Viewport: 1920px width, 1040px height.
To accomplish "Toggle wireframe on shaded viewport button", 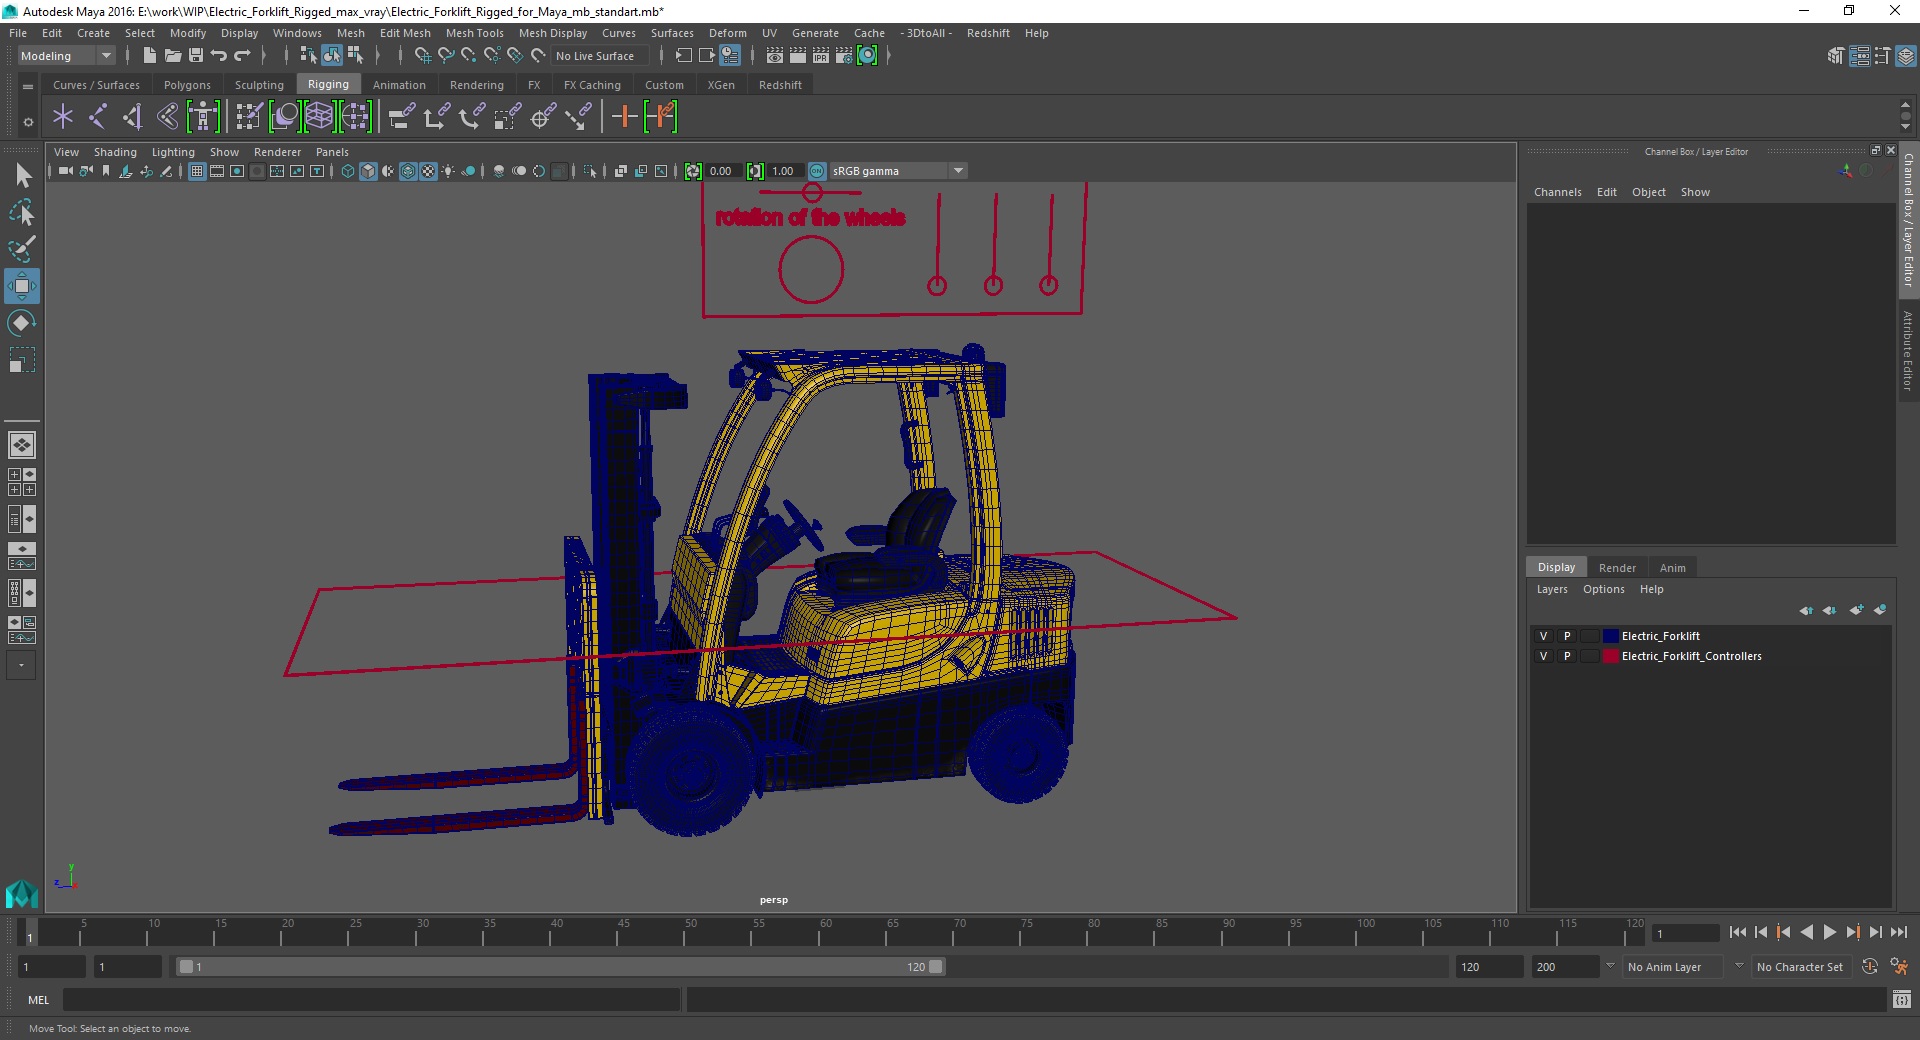I will (408, 171).
